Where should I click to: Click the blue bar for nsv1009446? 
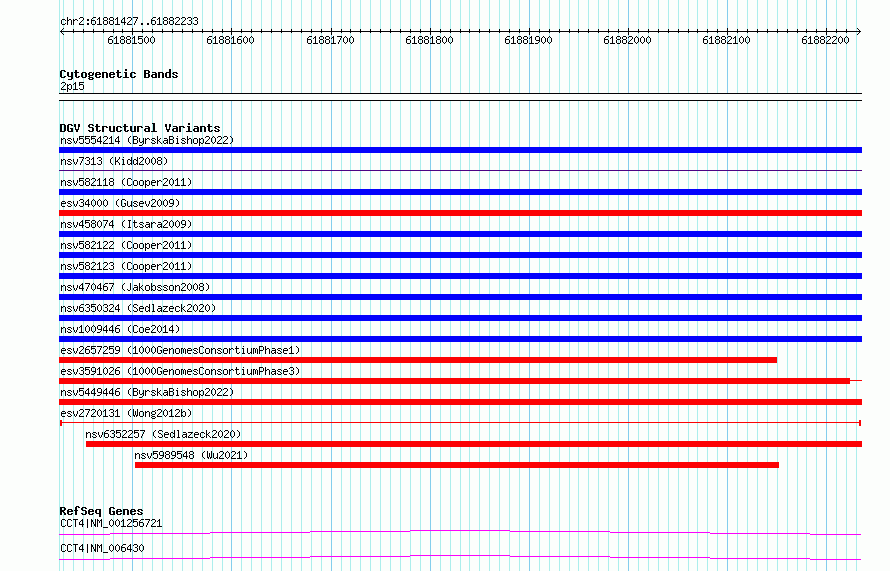[460, 339]
